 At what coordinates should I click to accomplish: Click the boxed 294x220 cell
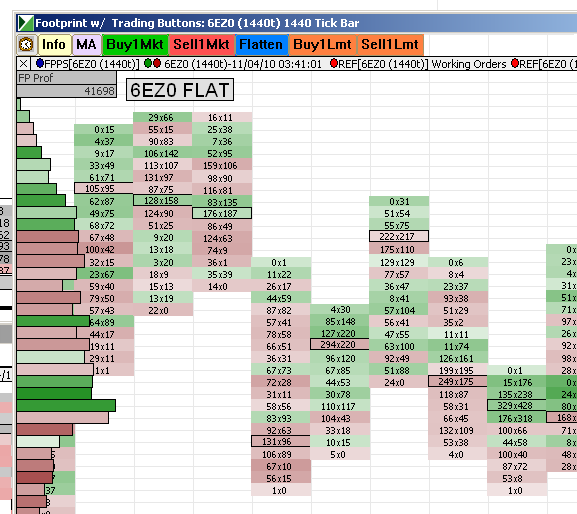pos(339,344)
